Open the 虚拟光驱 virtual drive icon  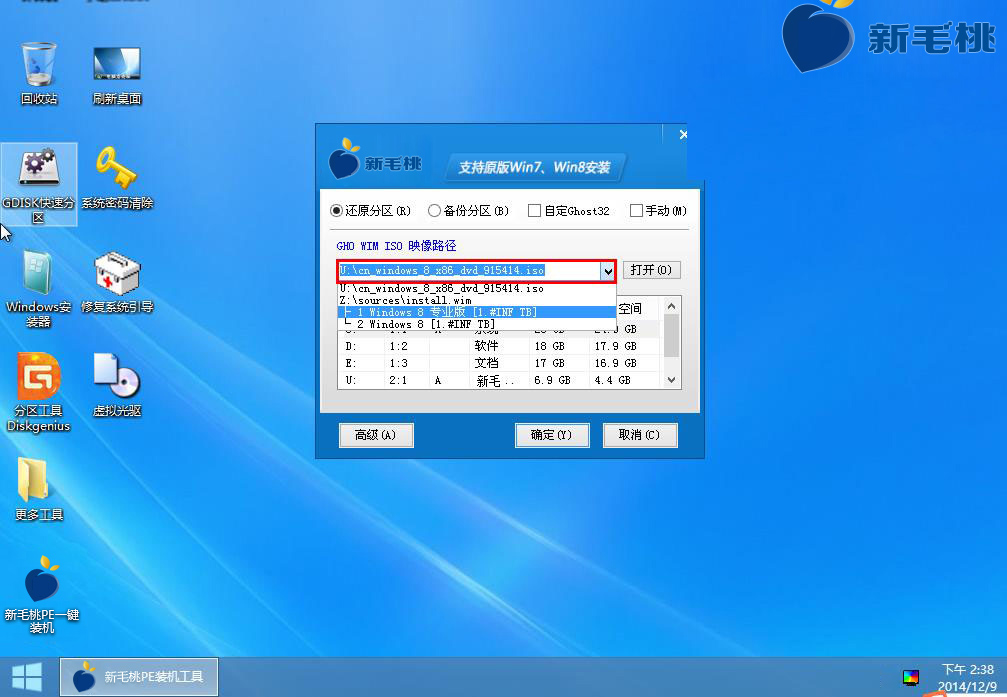117,385
